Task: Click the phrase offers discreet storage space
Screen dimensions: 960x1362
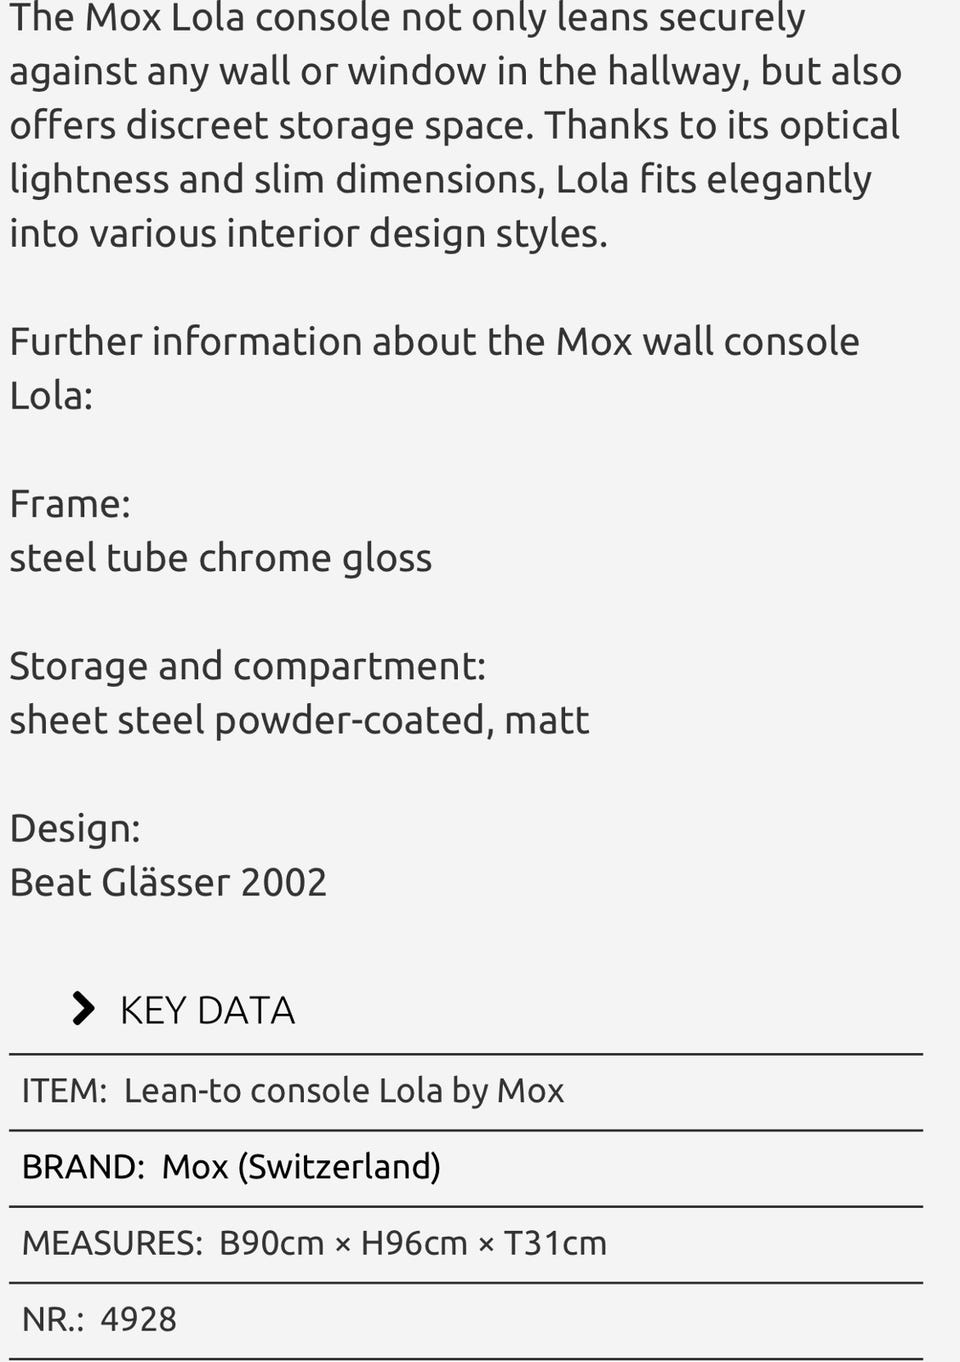Action: [273, 126]
